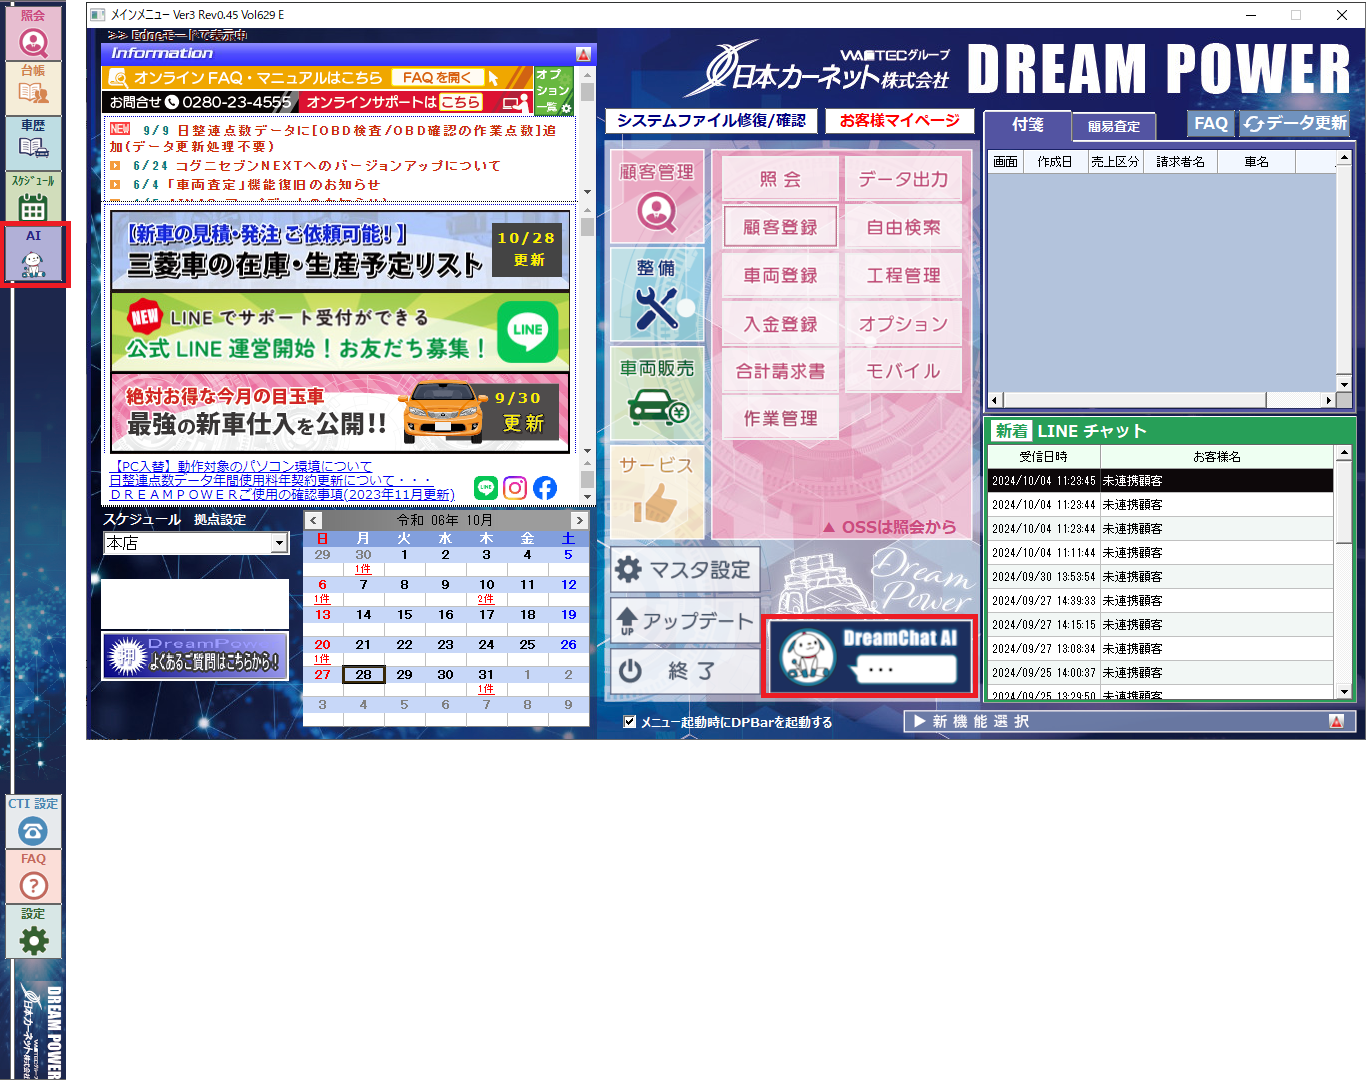
Task: Open the オプション menu item
Action: tap(903, 324)
